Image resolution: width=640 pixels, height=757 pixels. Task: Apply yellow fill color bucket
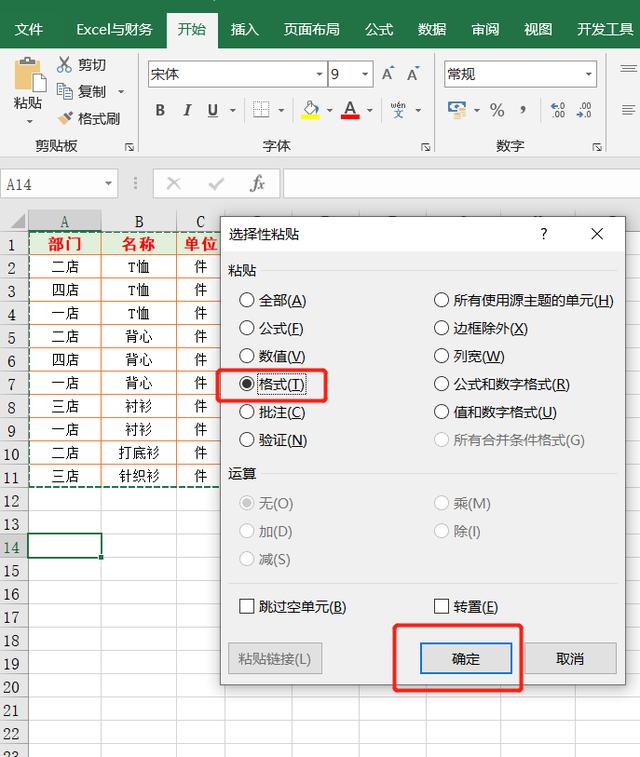coord(310,110)
